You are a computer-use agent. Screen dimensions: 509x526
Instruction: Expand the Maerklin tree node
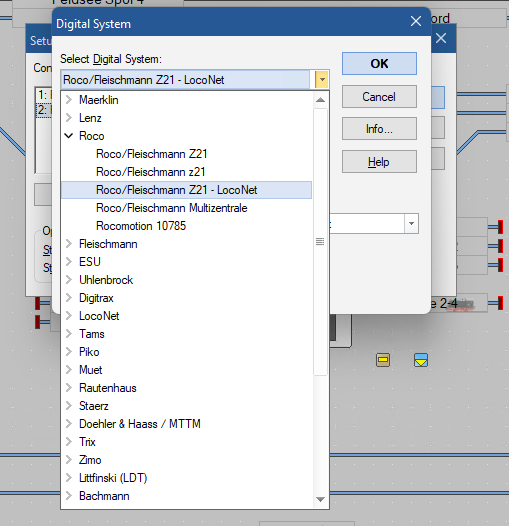[x=69, y=100]
